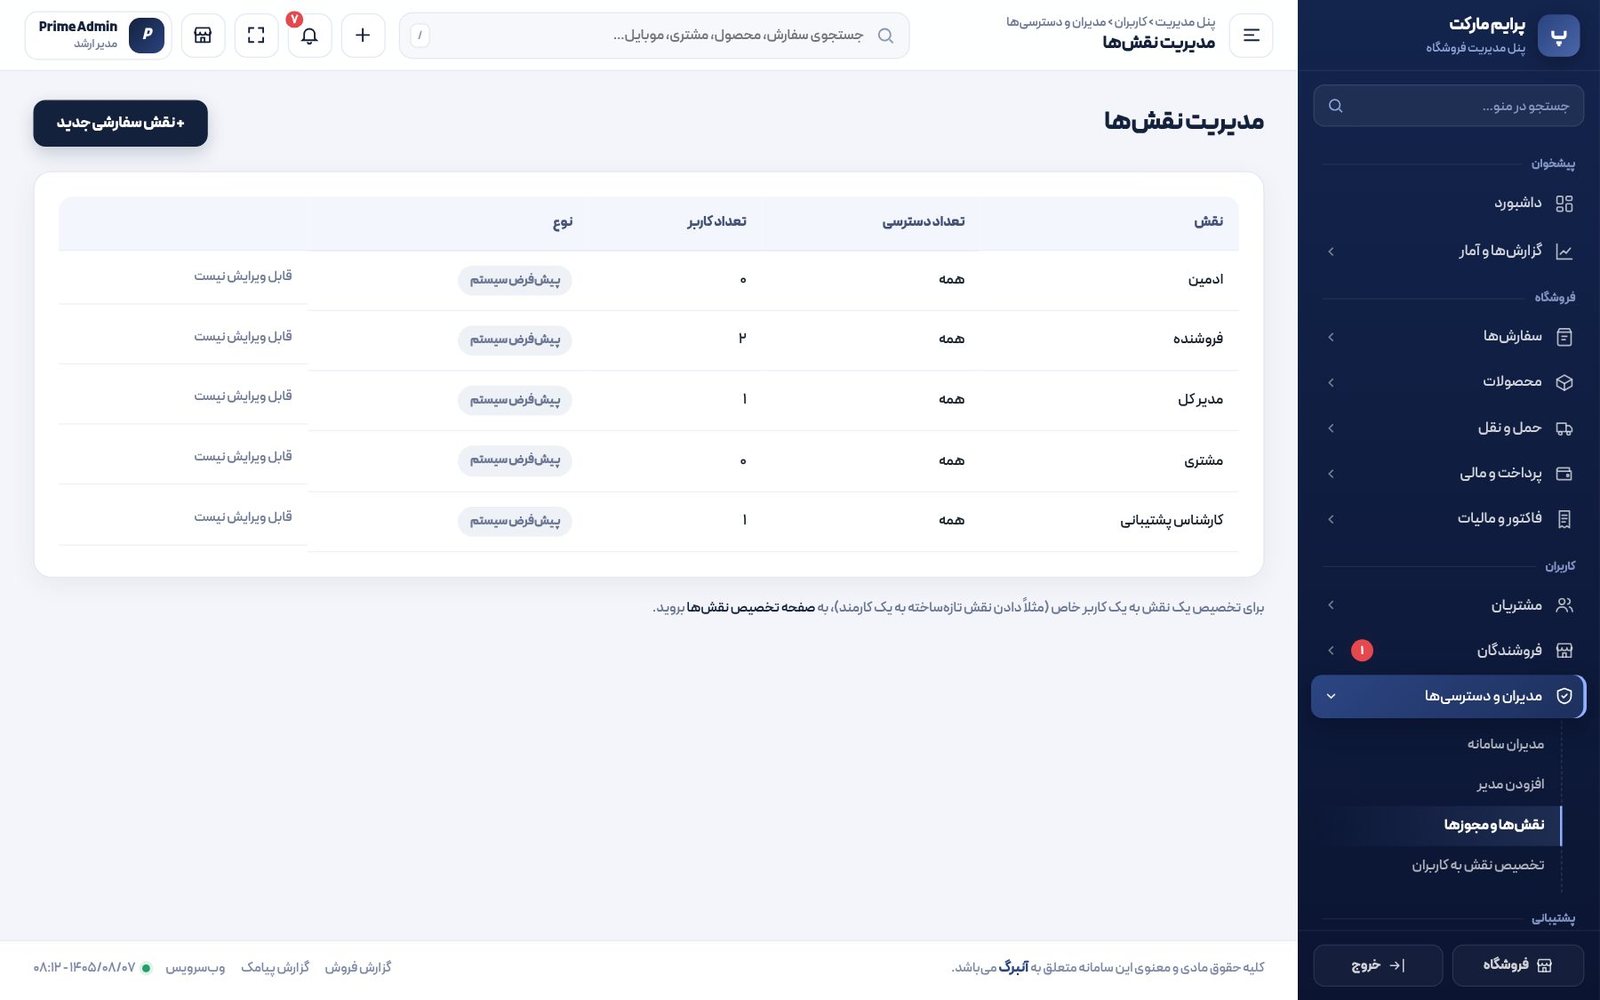Toggle the sidebar hamburger menu icon

coord(1251,35)
